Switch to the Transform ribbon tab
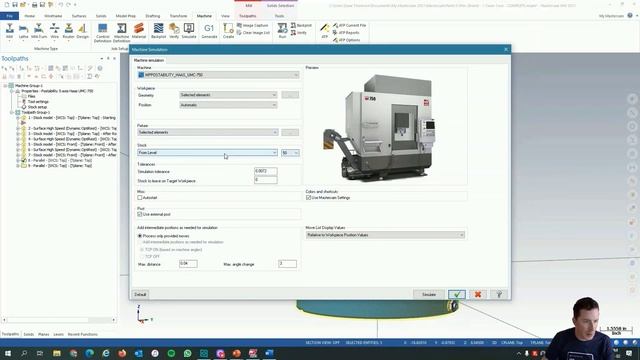640x360 pixels. [178, 16]
